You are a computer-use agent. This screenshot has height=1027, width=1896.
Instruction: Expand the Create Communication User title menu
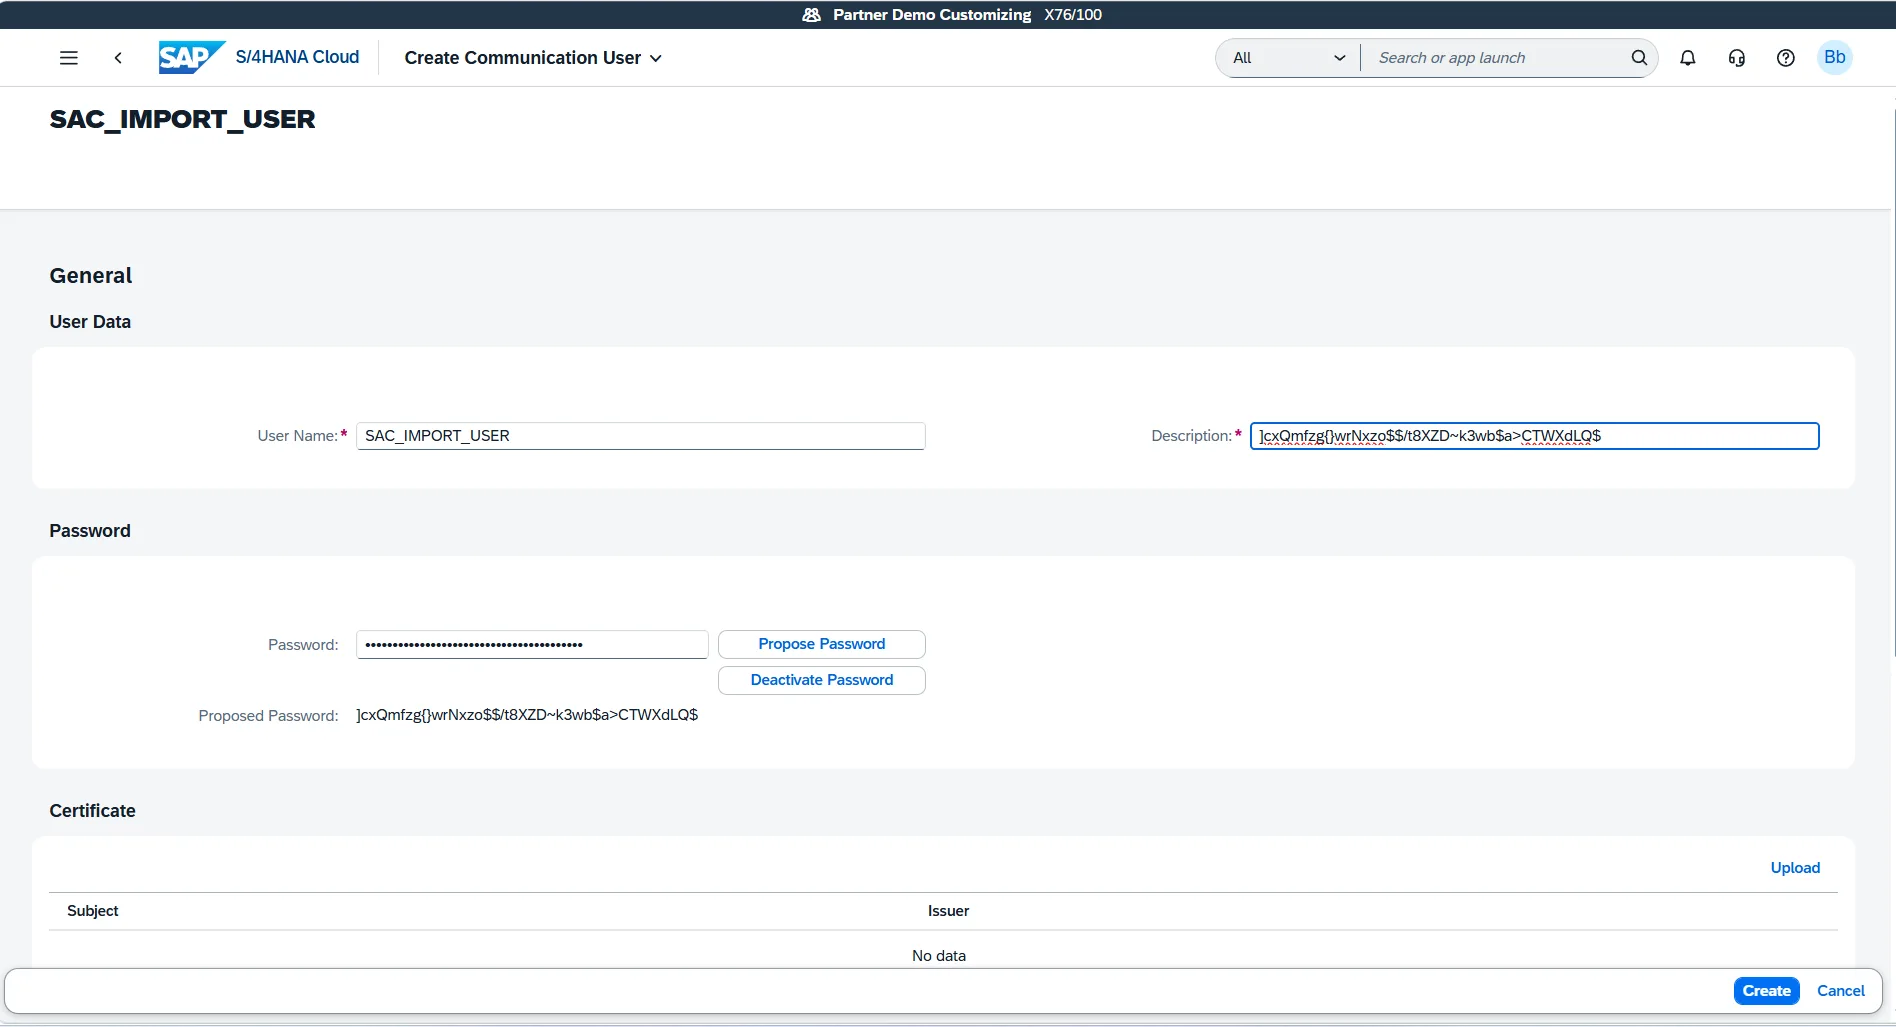(x=533, y=58)
